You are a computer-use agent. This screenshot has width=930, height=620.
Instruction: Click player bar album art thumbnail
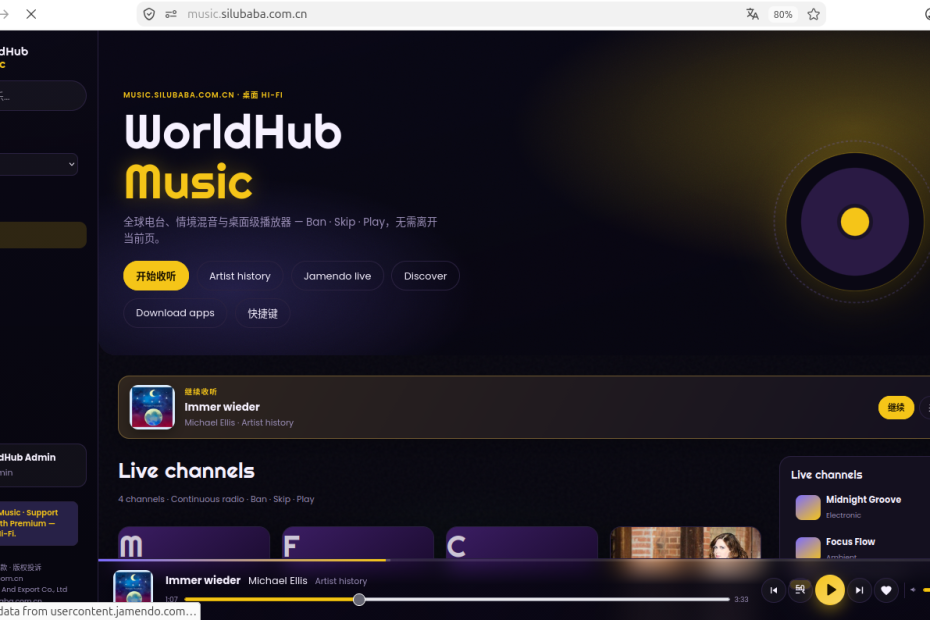point(133,587)
